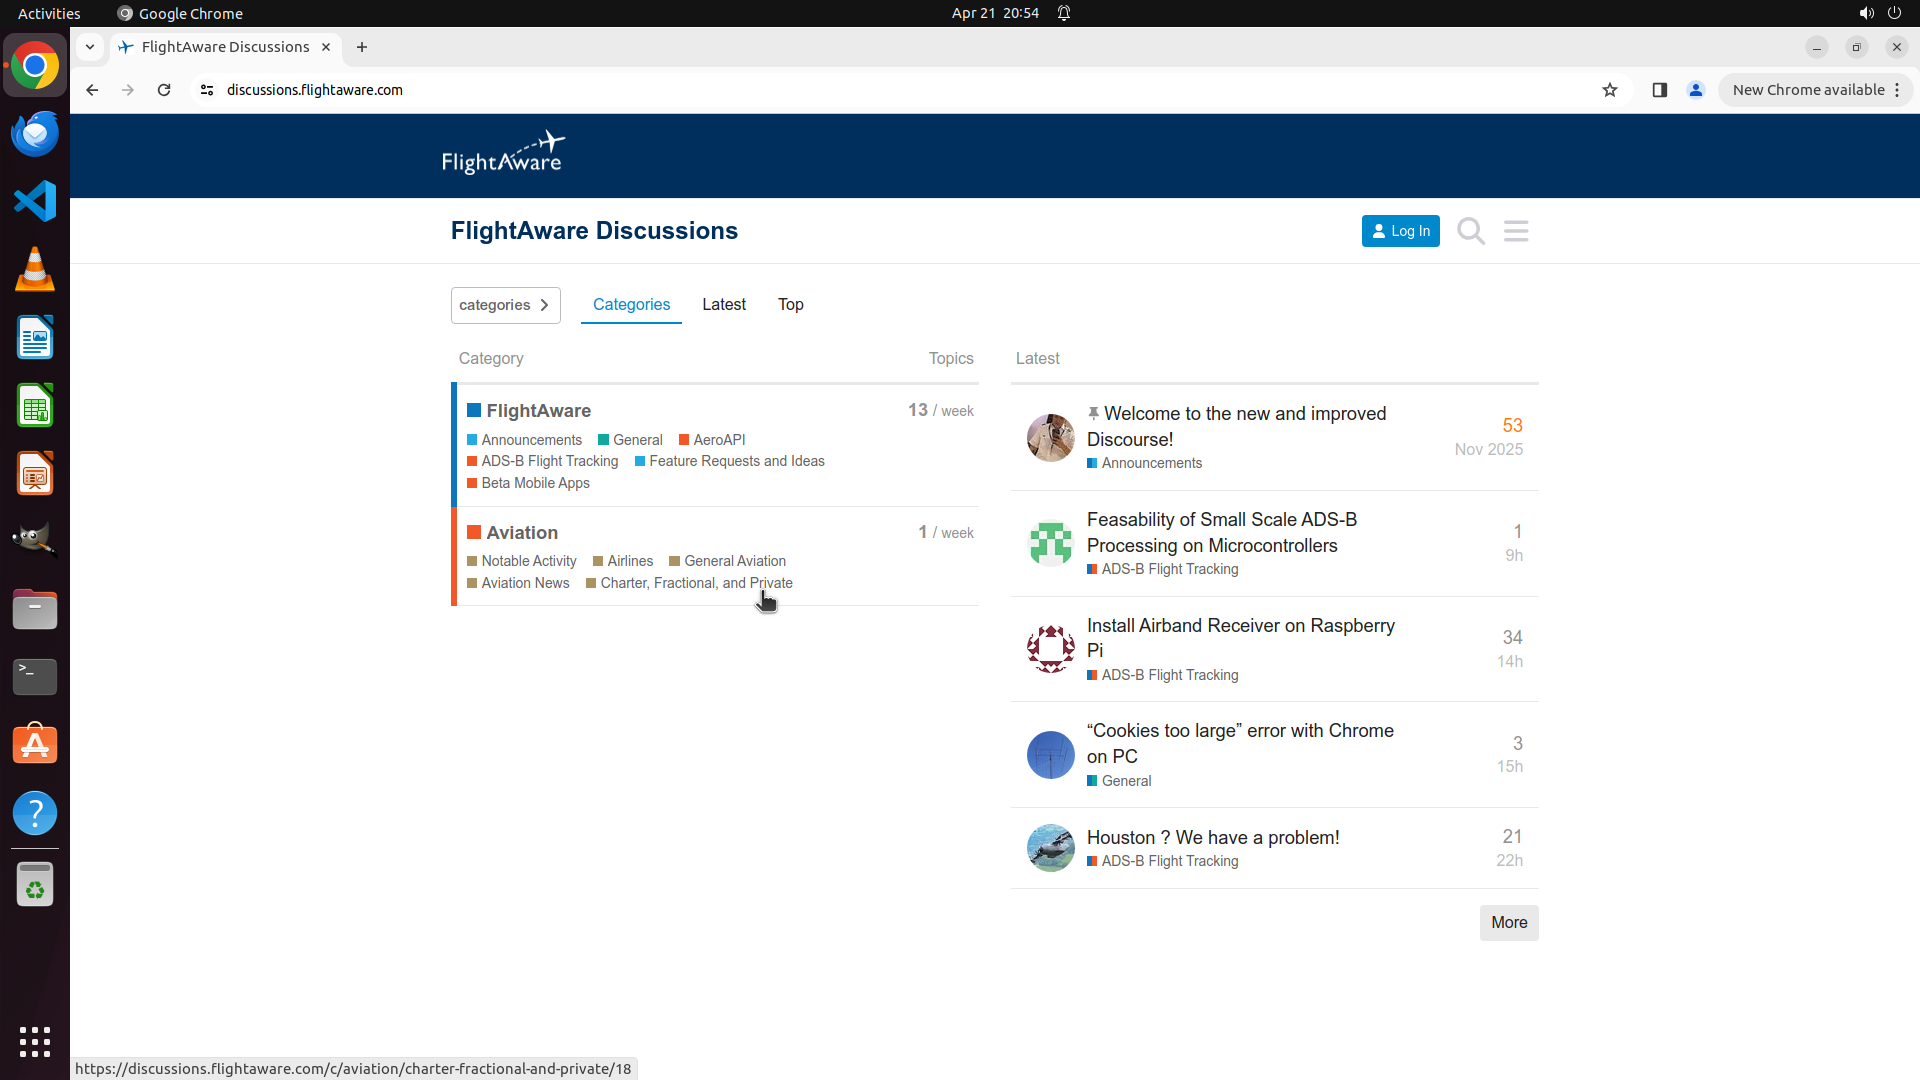Load more topics with More button
The image size is (1920, 1080).
pyautogui.click(x=1508, y=922)
